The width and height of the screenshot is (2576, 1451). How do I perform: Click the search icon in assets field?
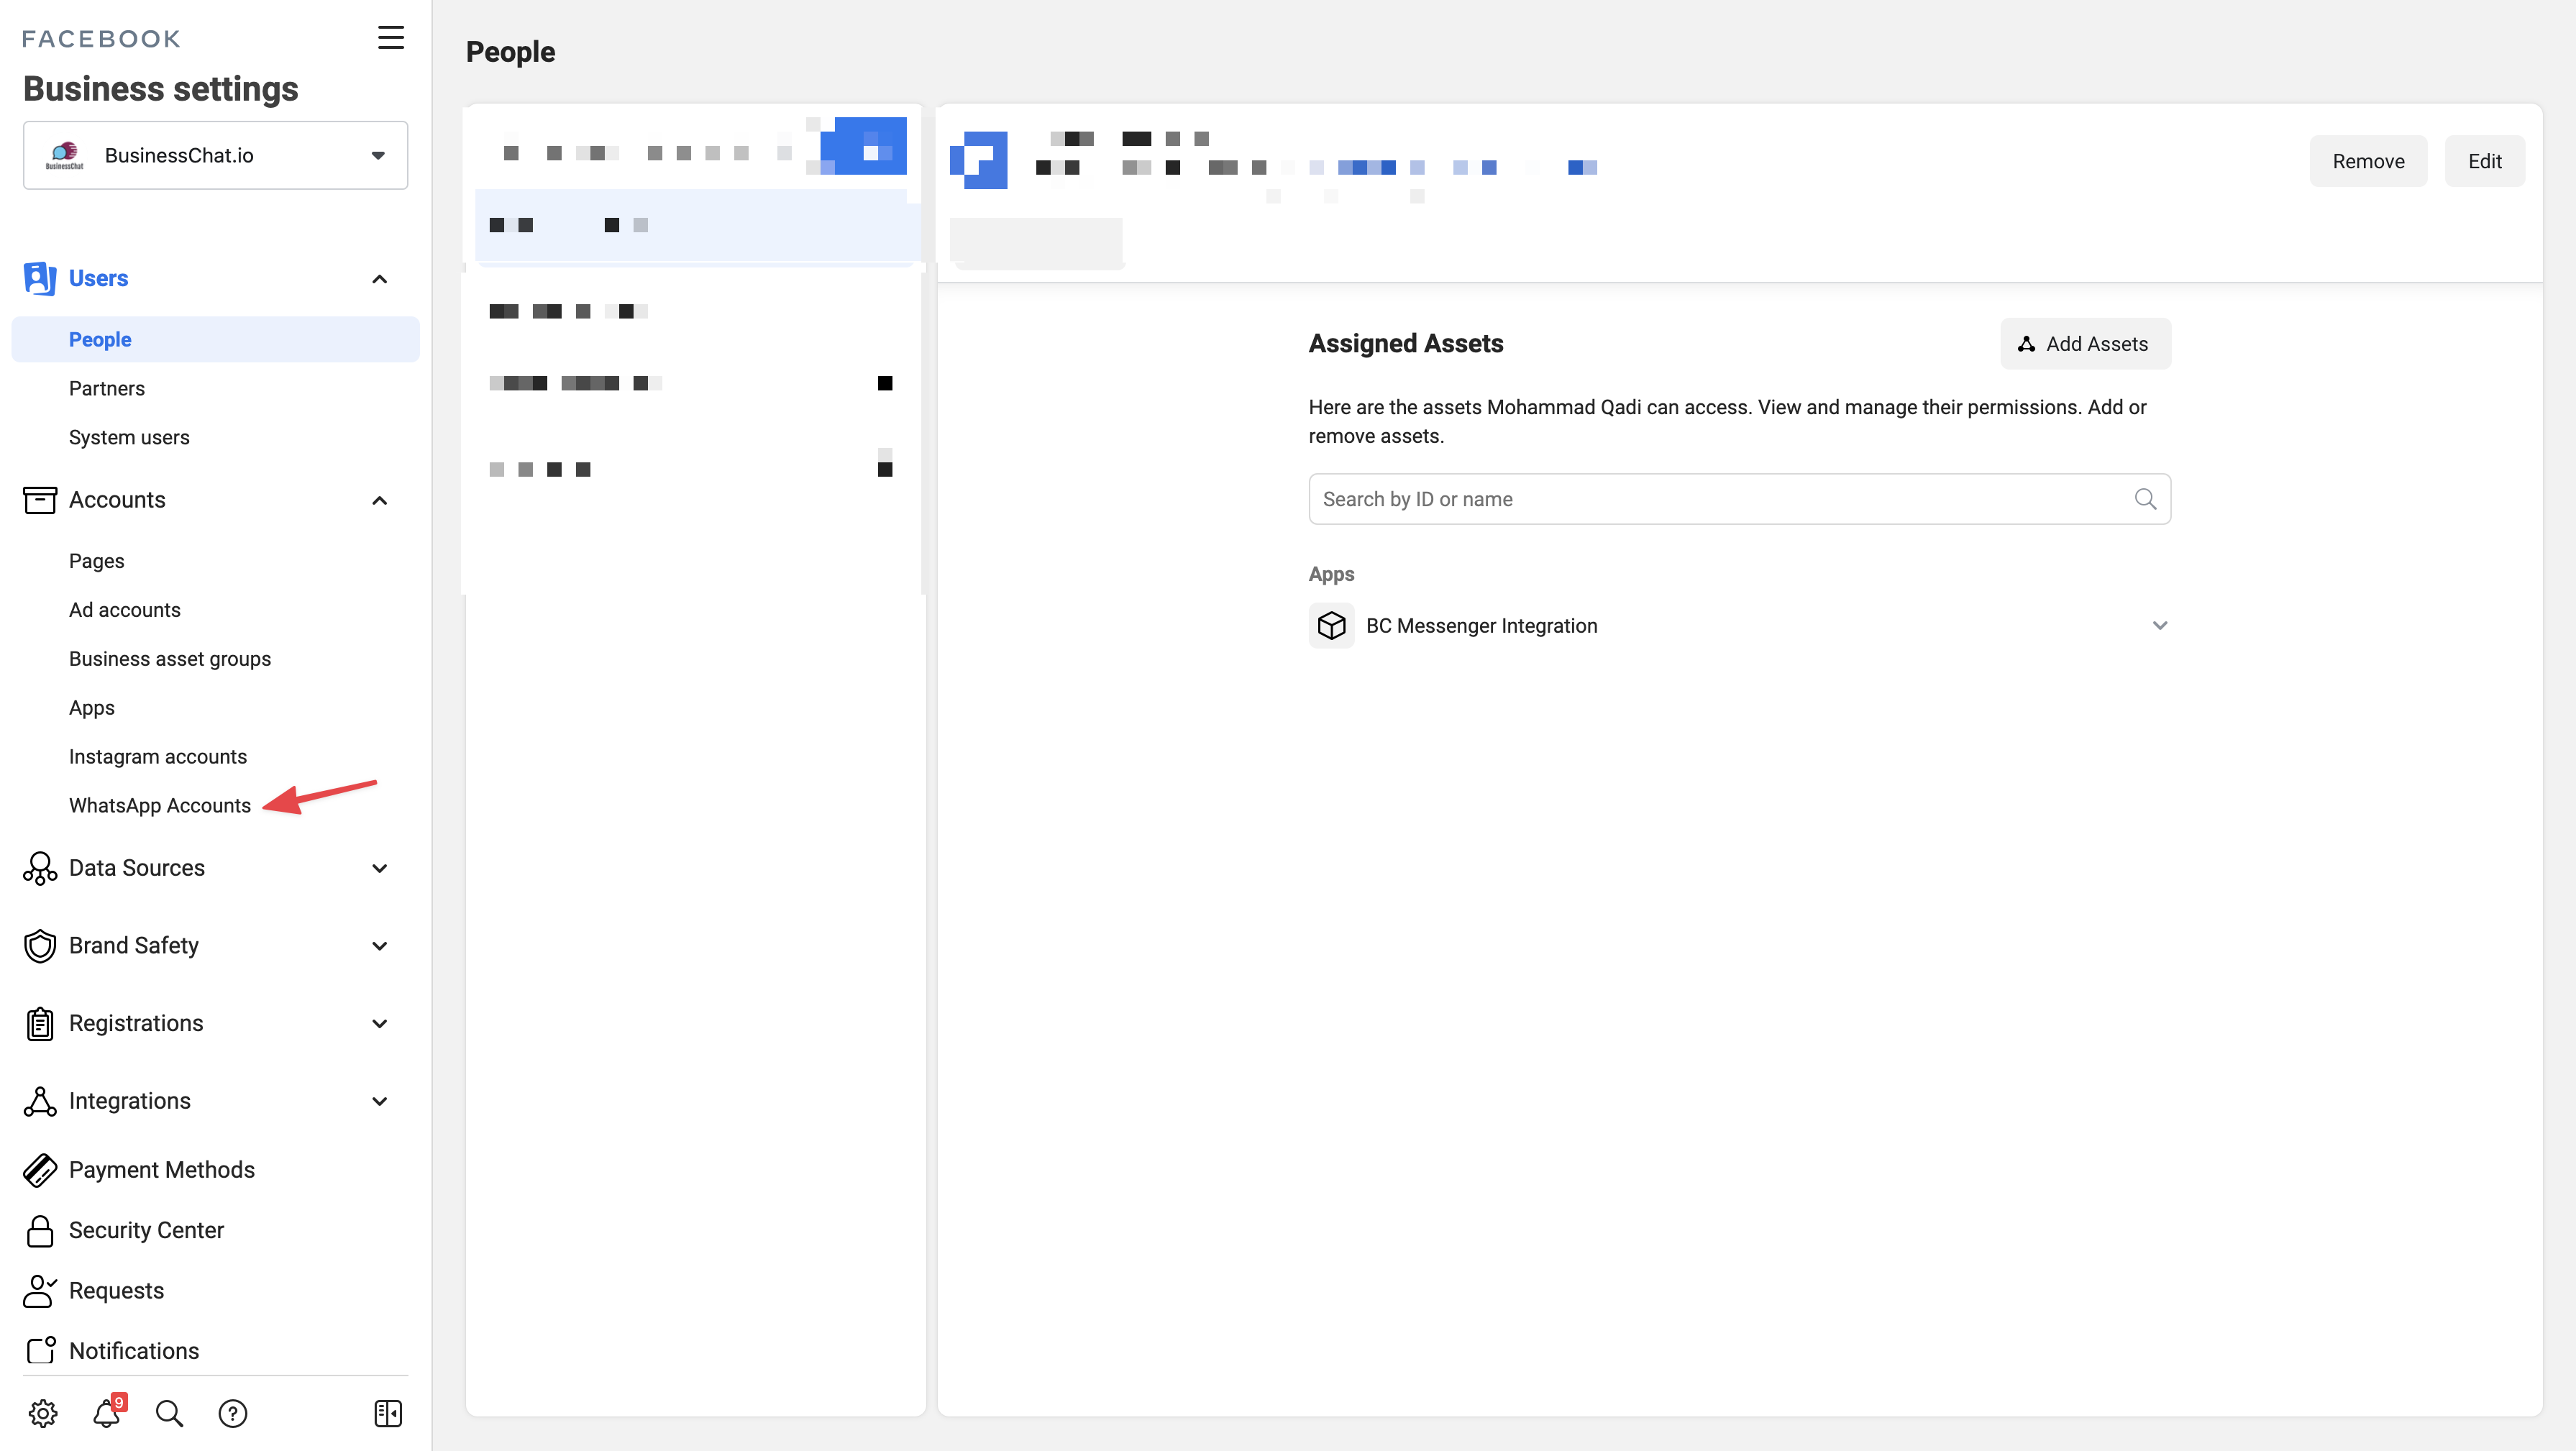click(x=2145, y=499)
